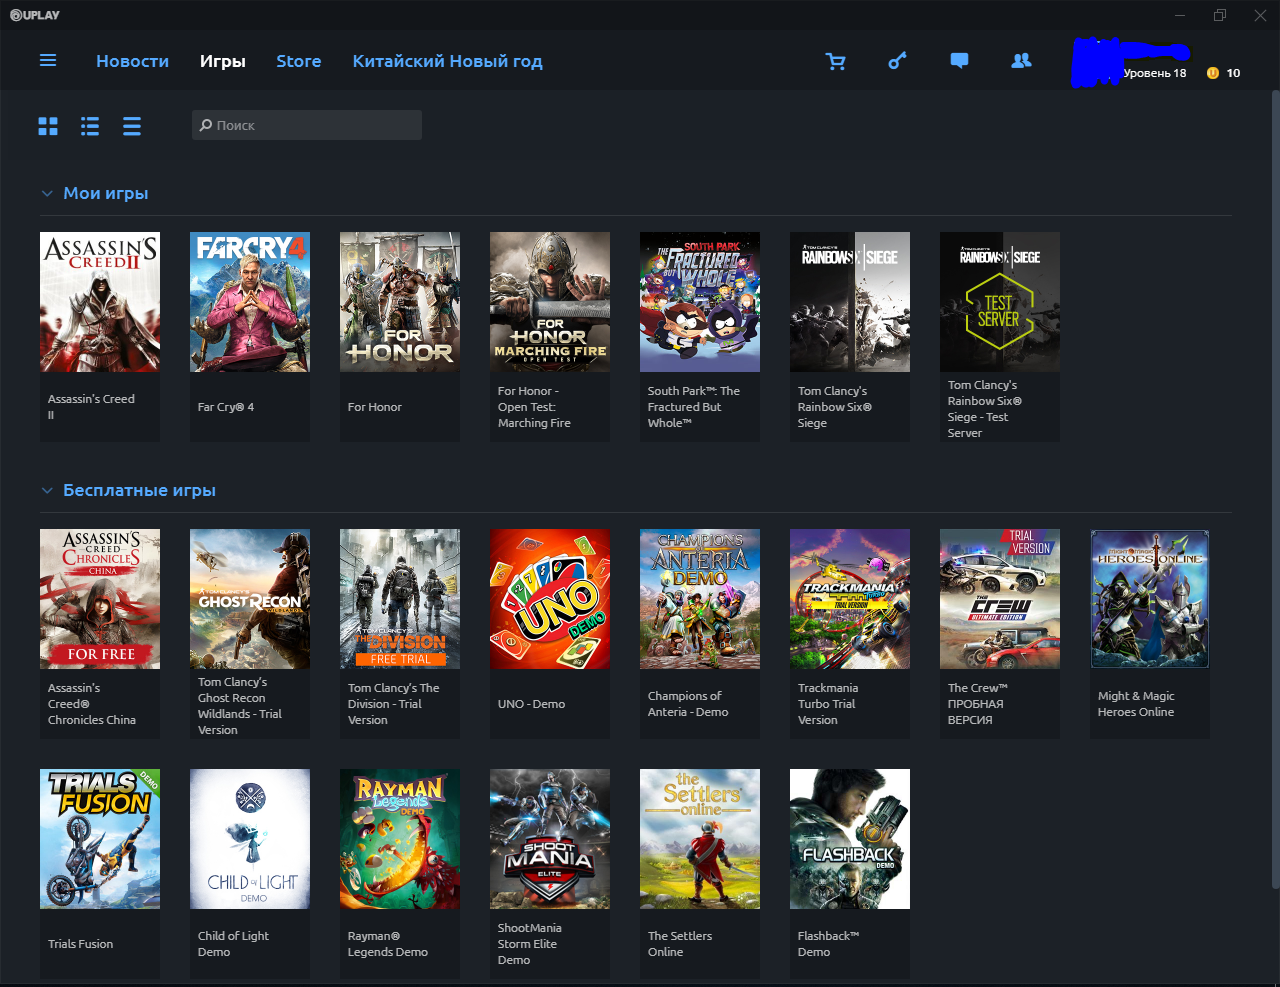Click the key activation icon

point(897,61)
